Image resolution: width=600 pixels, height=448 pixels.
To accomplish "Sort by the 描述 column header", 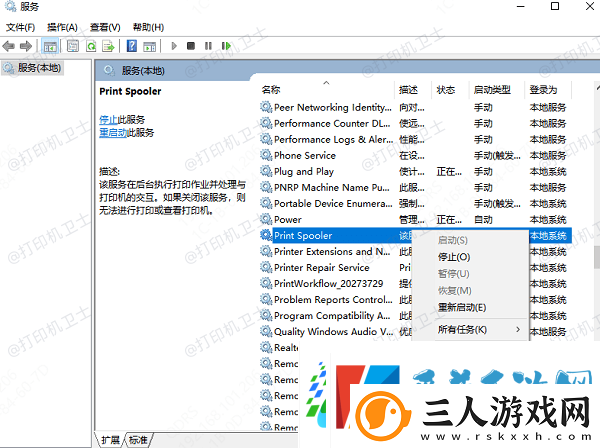I will point(408,90).
